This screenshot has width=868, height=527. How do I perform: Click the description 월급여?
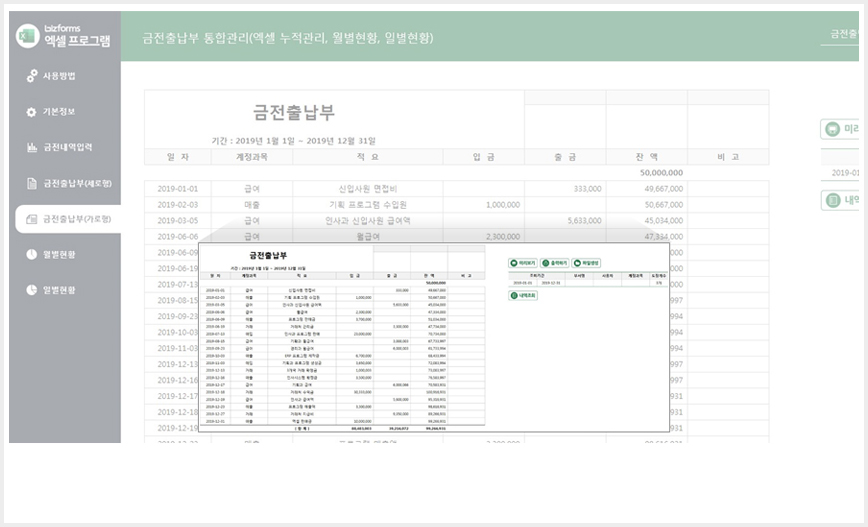[368, 236]
